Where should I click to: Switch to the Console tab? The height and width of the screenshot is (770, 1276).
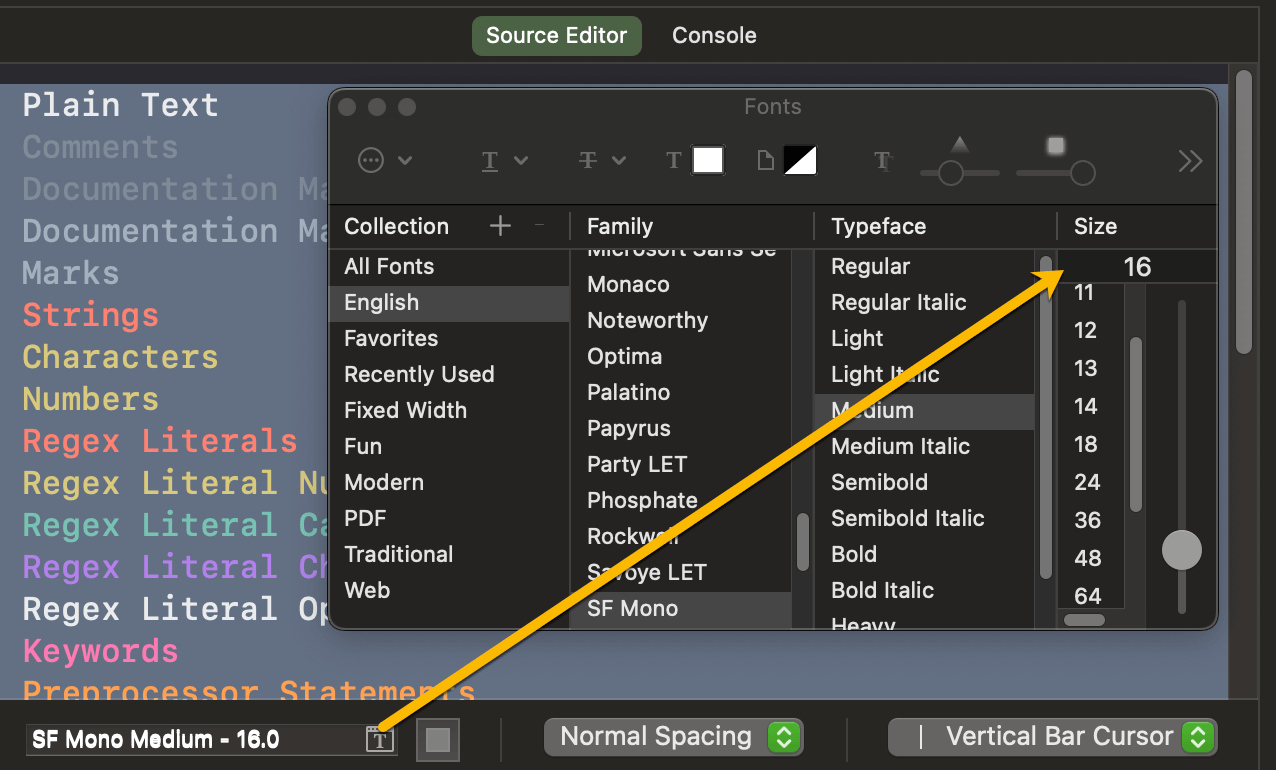(x=713, y=35)
